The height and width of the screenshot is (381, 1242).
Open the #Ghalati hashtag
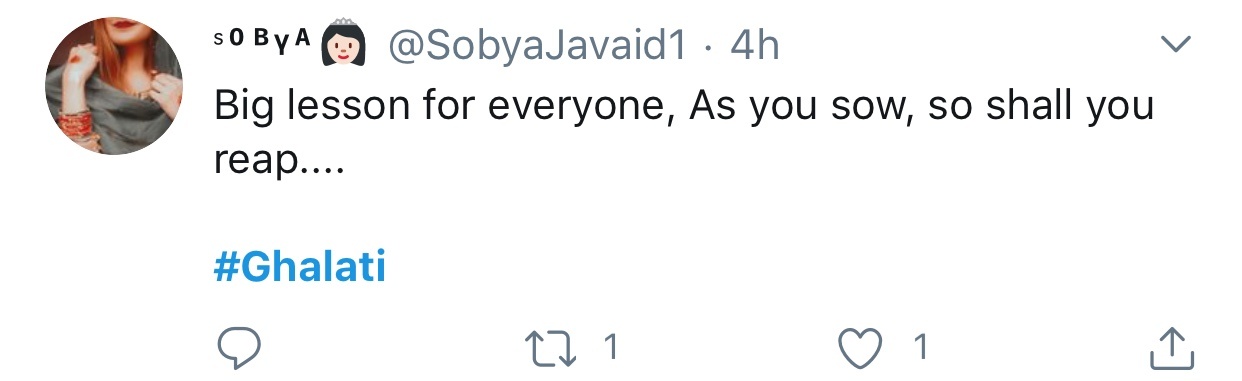[300, 268]
